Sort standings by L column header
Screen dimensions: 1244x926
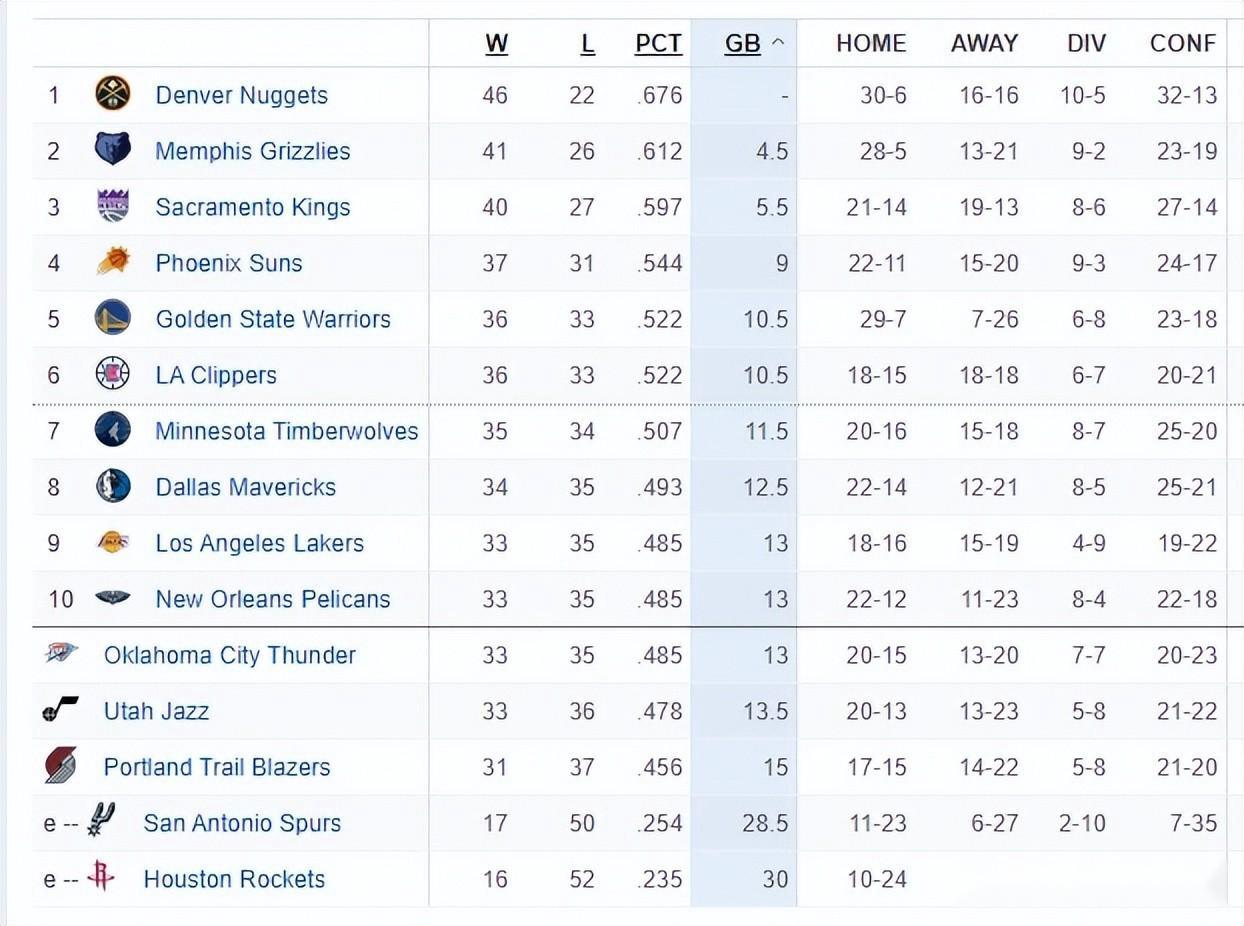pos(587,44)
